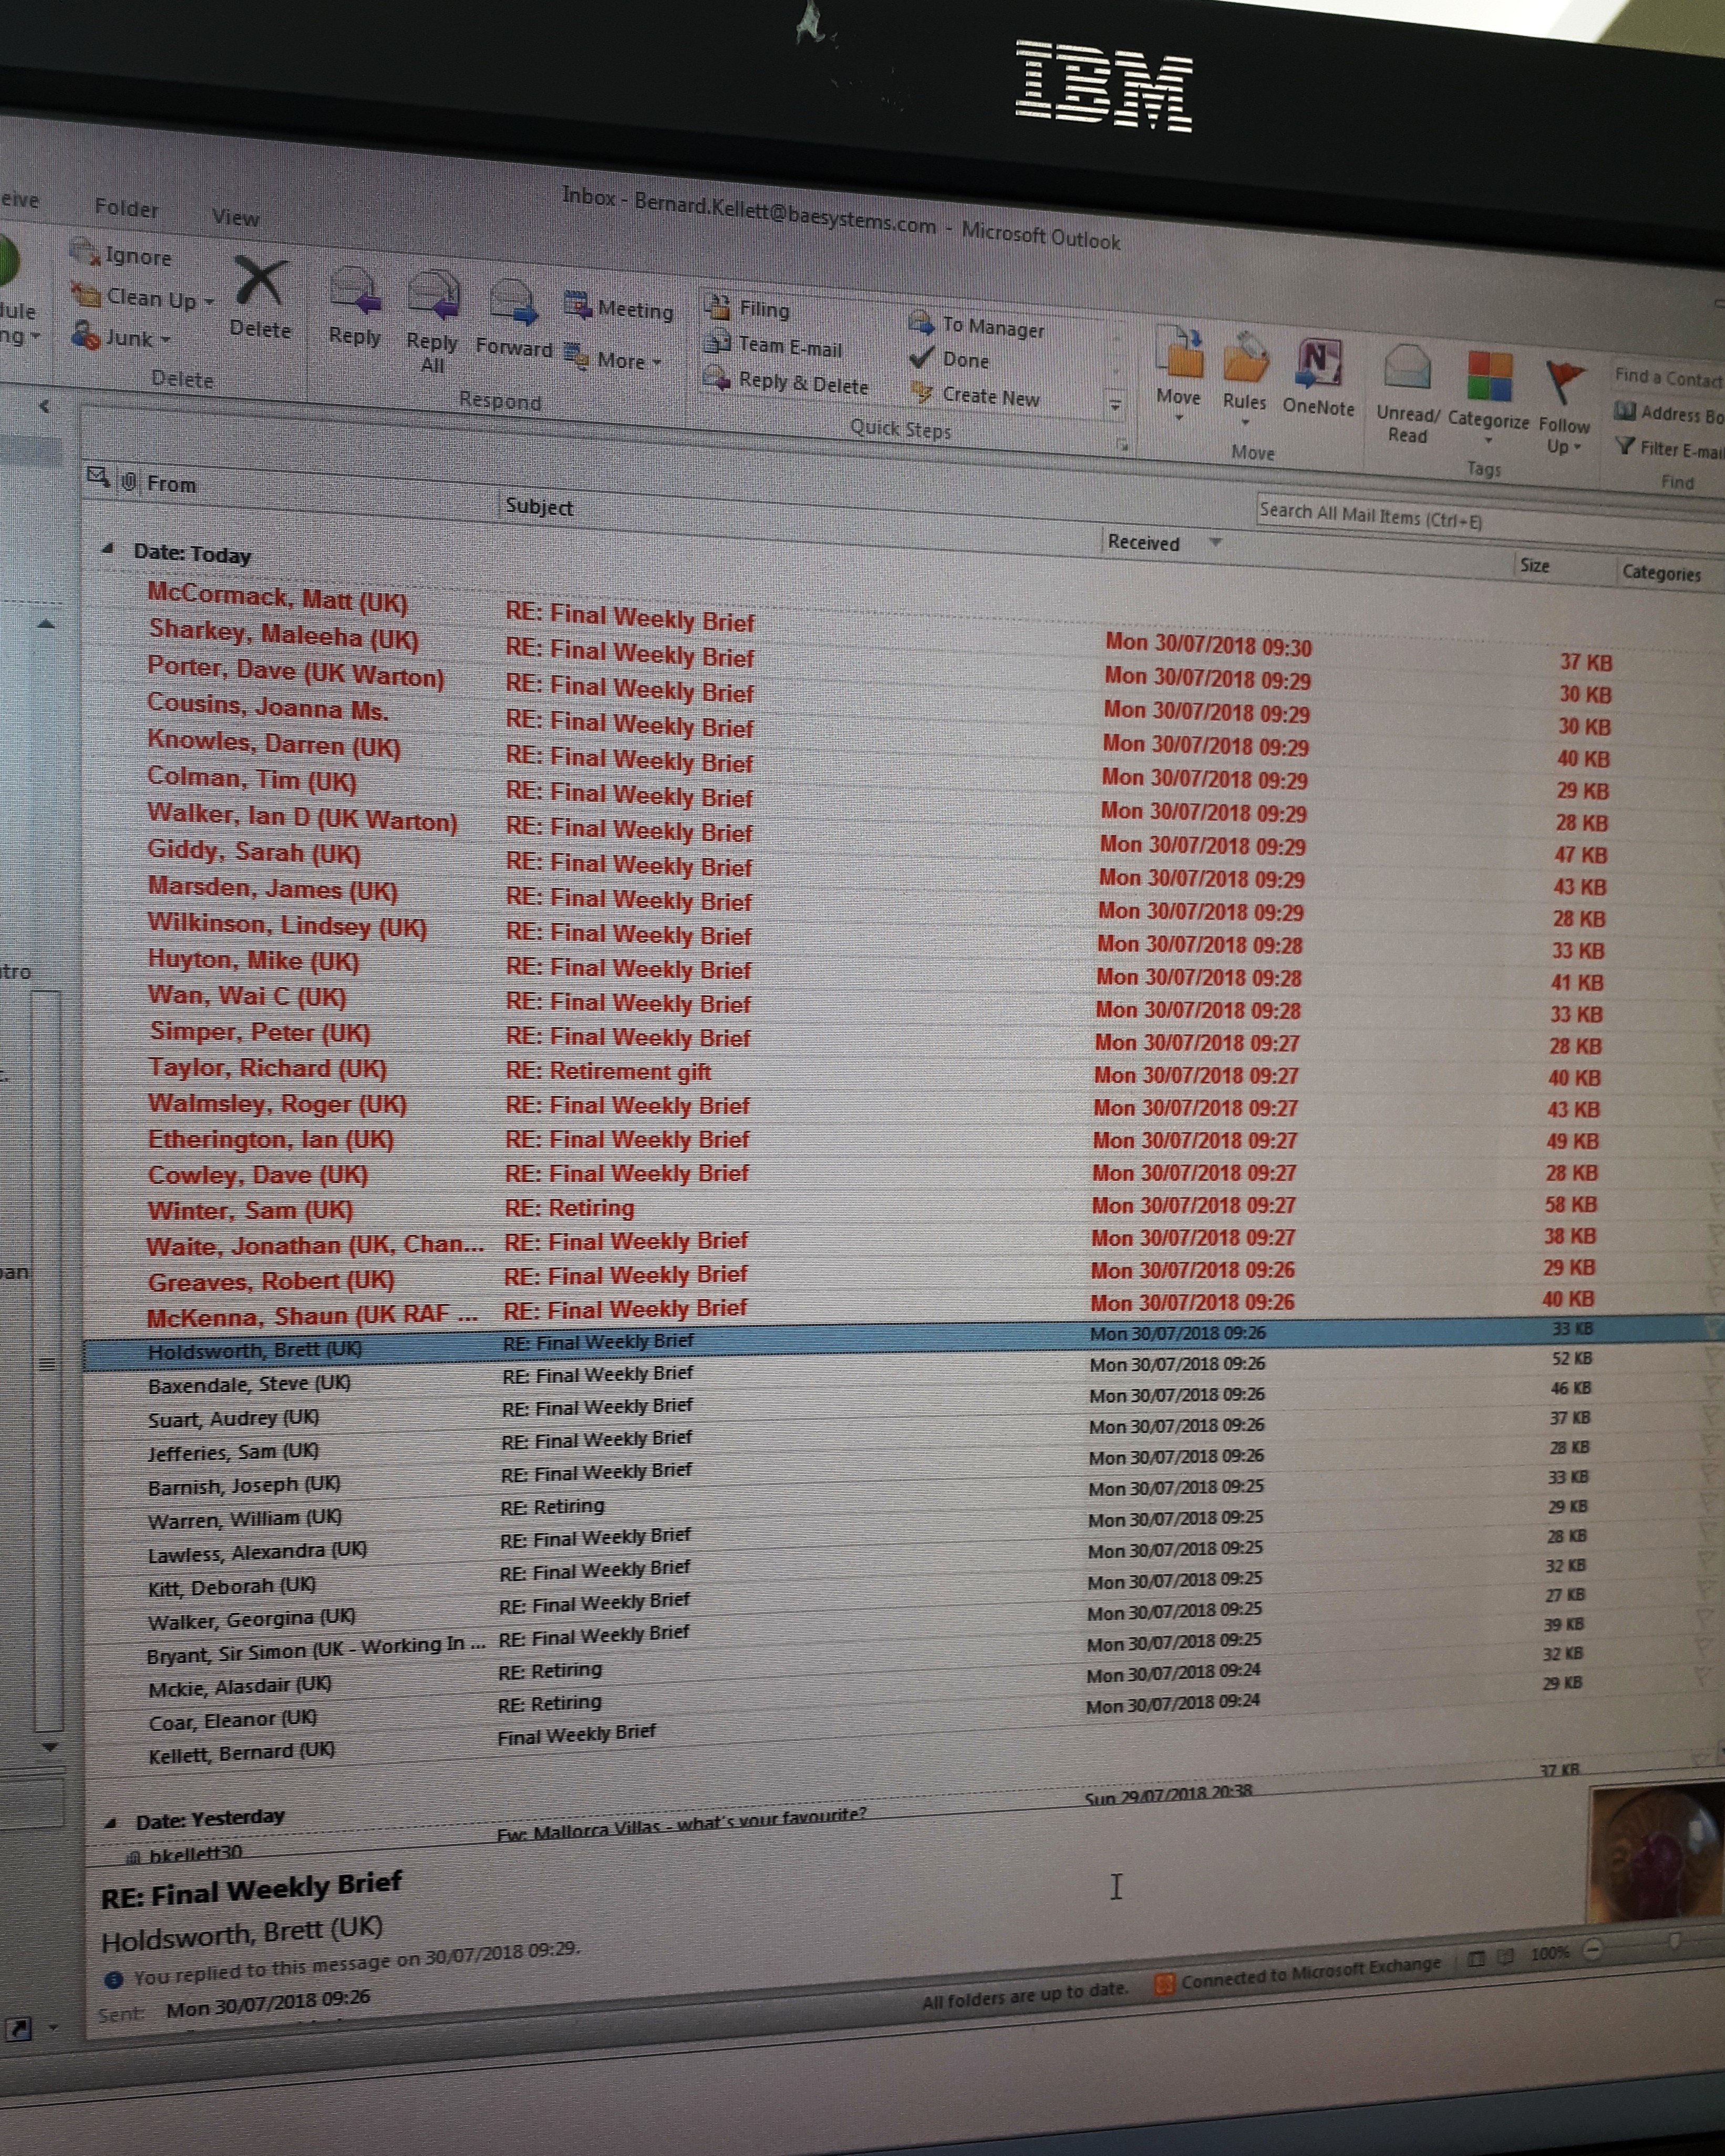The image size is (1725, 2156).
Task: Click the Forward icon
Action: click(x=513, y=303)
